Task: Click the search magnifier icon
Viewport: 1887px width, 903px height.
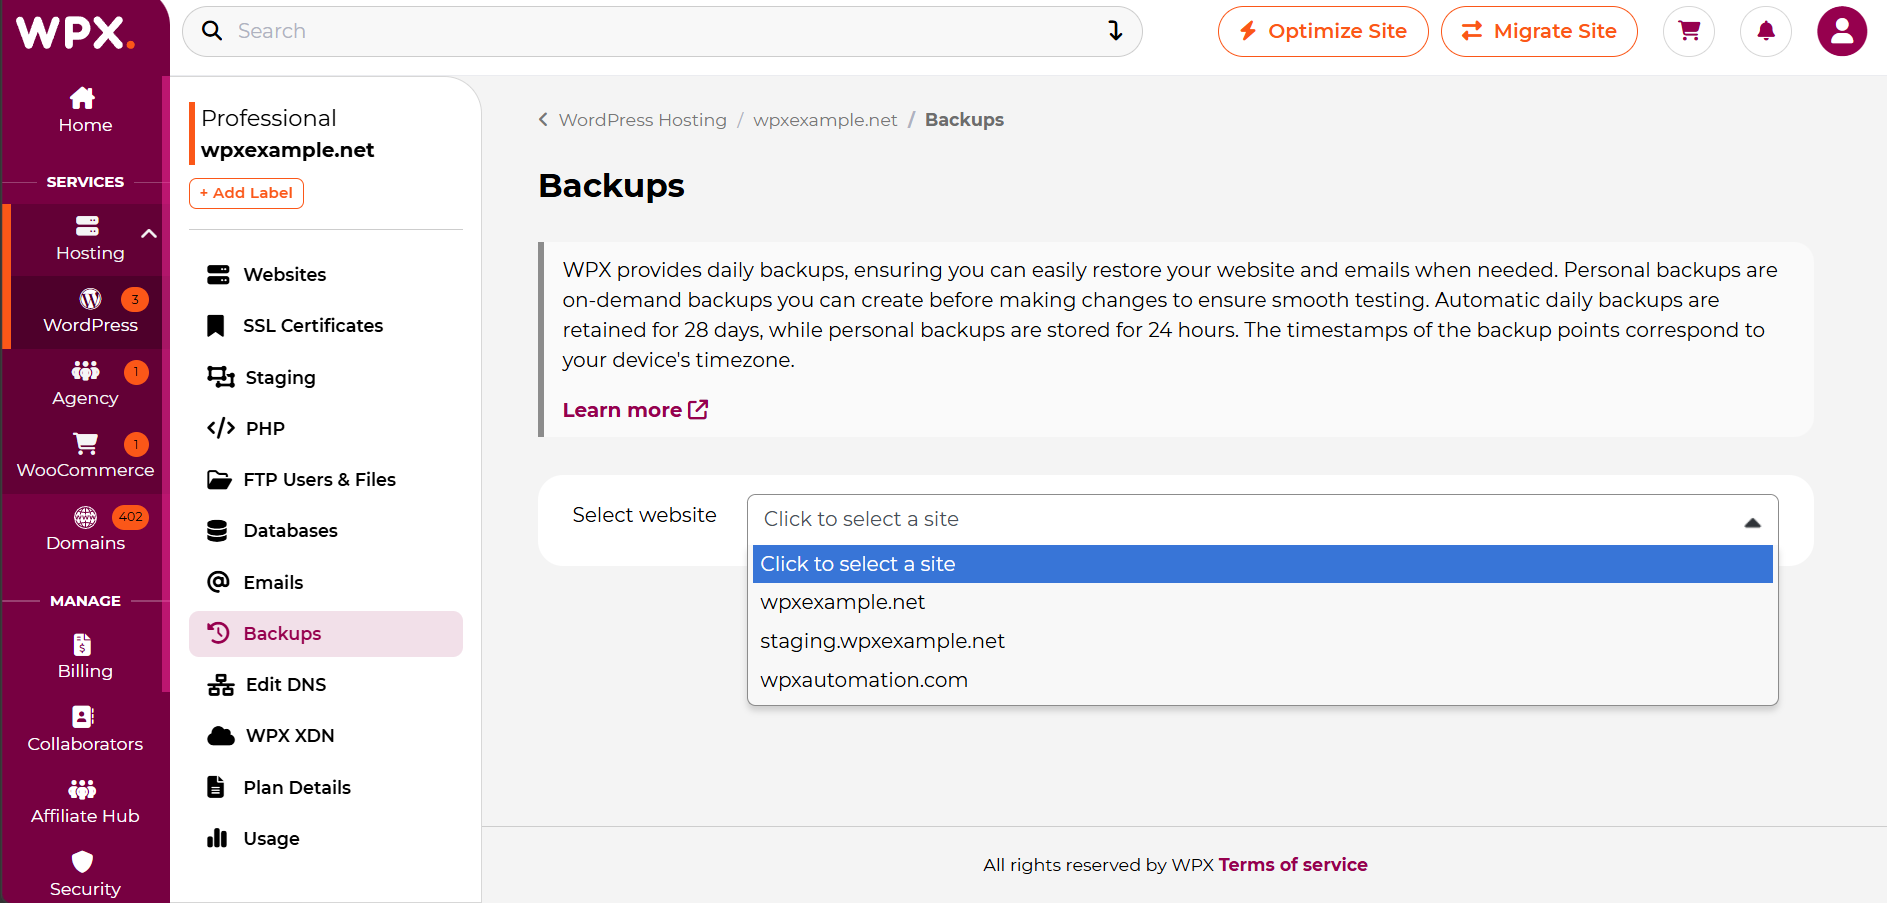Action: [212, 31]
